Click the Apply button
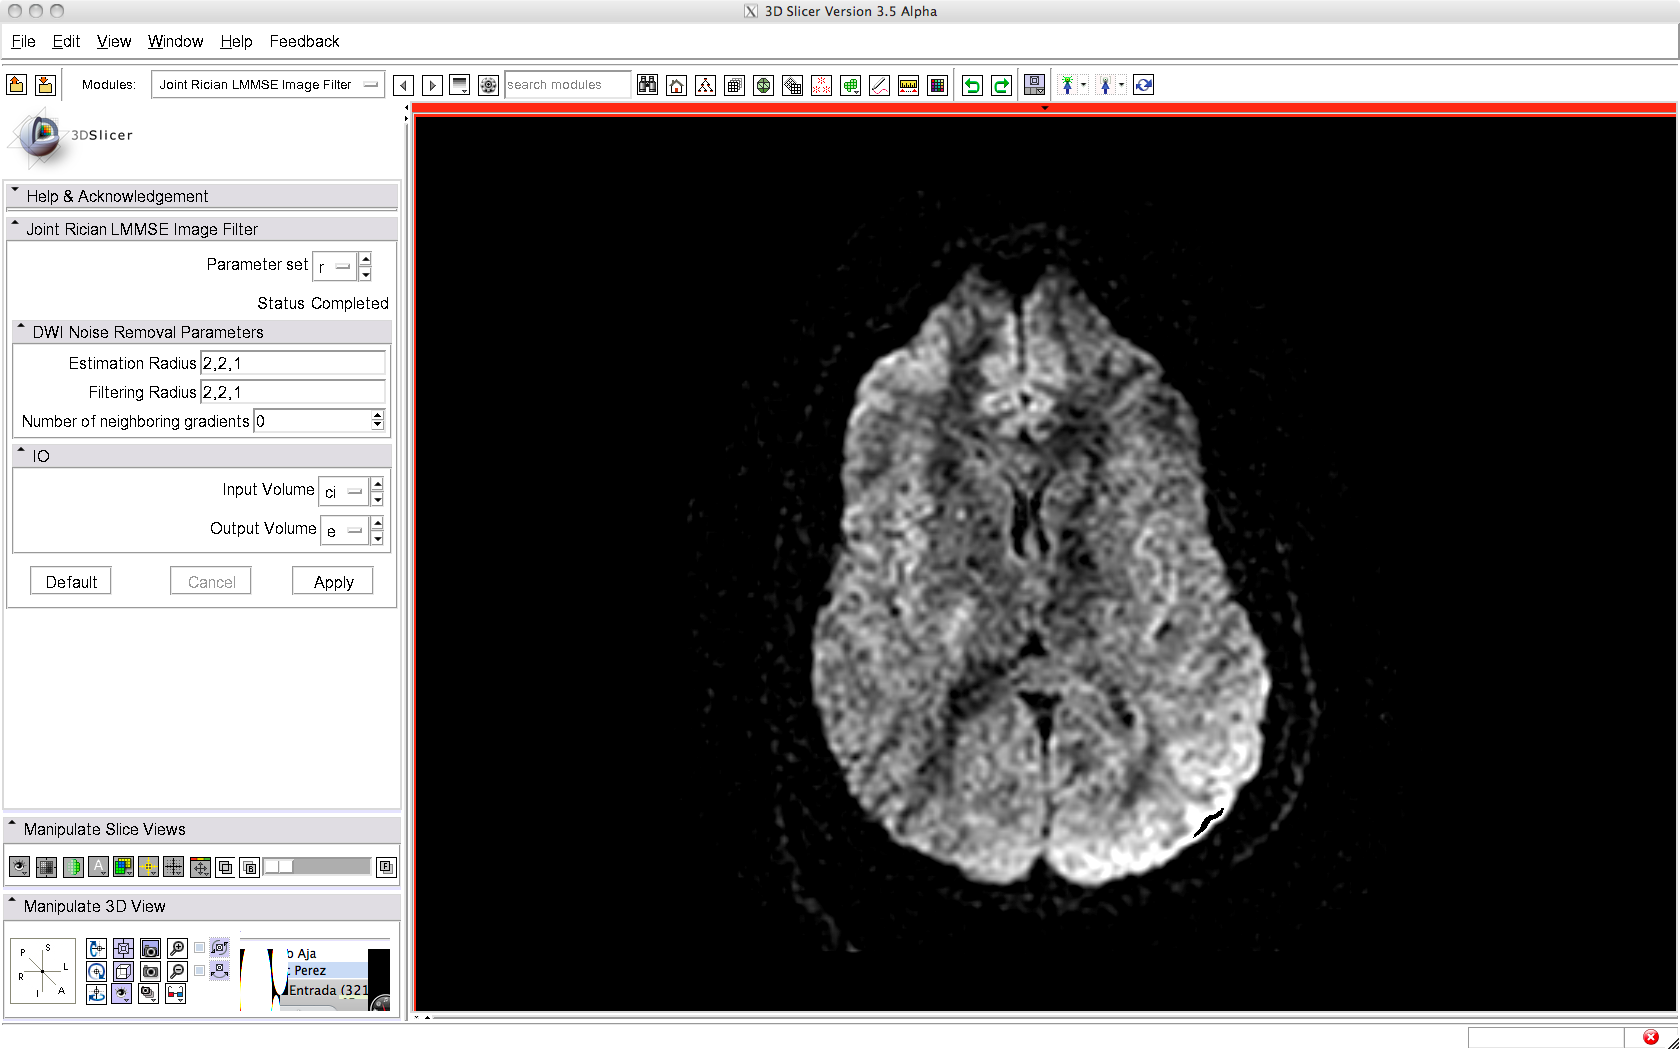 coord(333,582)
